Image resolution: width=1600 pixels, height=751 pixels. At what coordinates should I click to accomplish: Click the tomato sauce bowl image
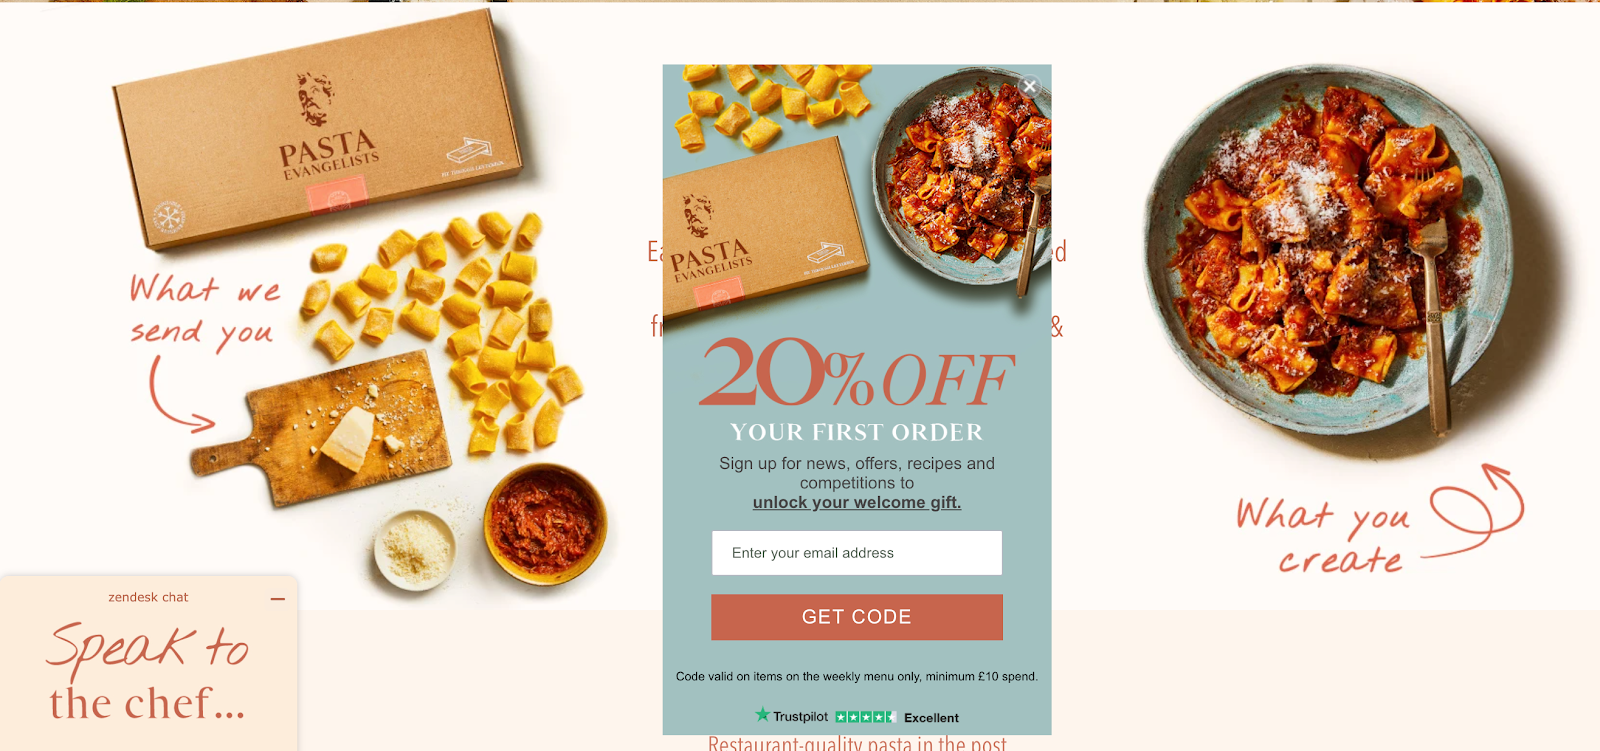(545, 521)
